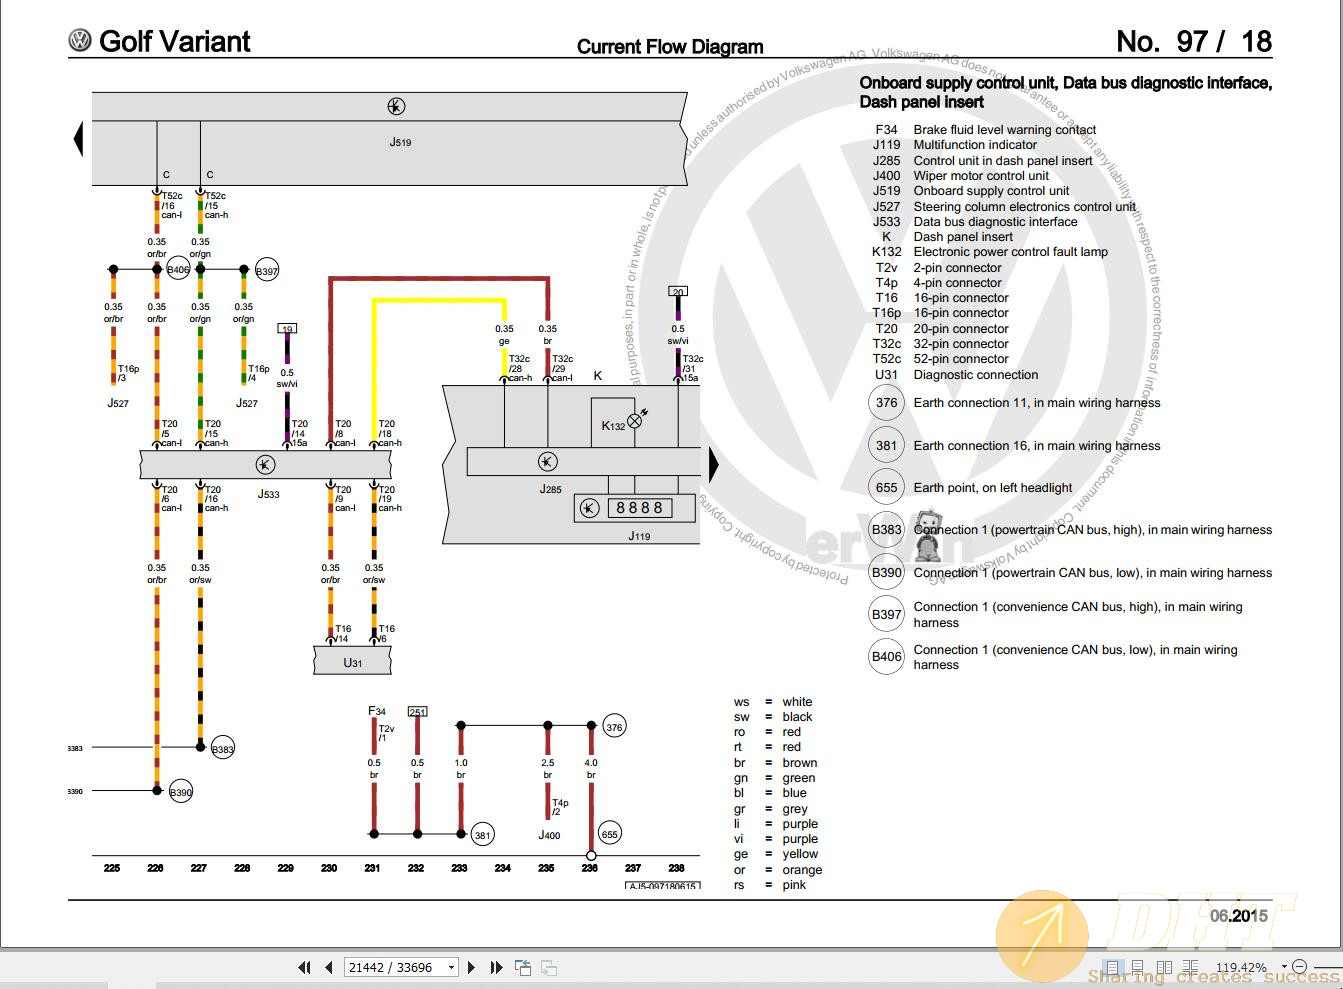Click the F34 component label
Screen dimensions: 1343x989
[377, 711]
